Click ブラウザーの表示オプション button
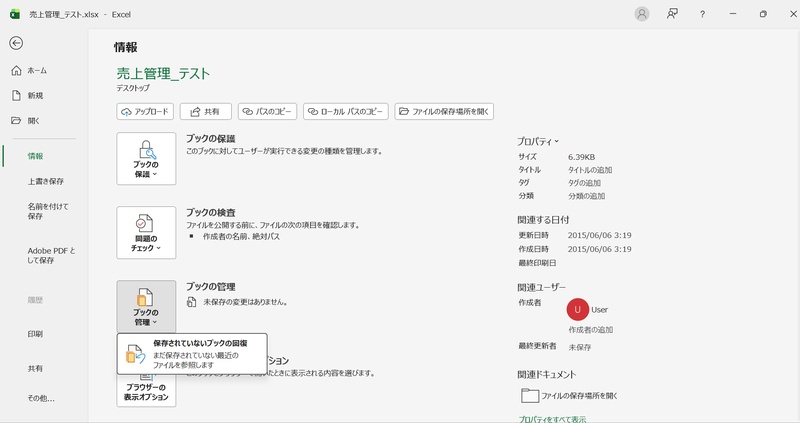Image resolution: width=800 pixels, height=423 pixels. click(x=146, y=391)
